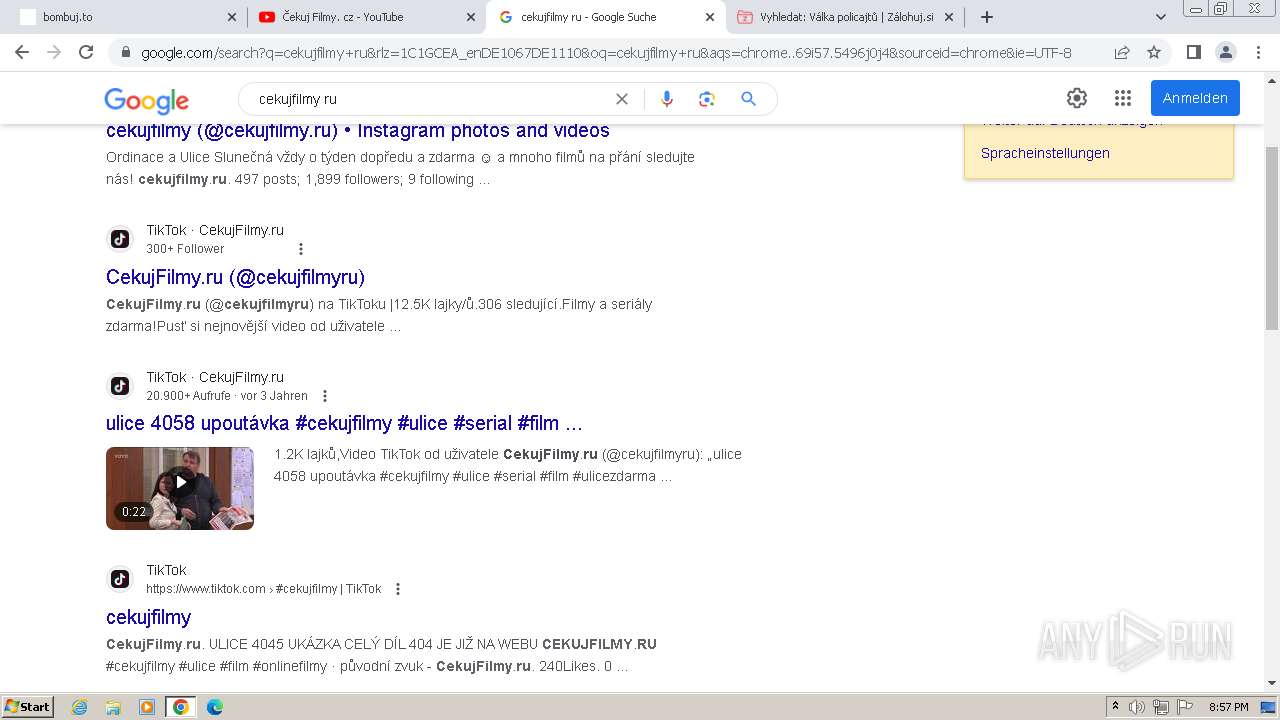
Task: Open more options for tiktok.com #cekujfilmy result
Action: pos(398,589)
